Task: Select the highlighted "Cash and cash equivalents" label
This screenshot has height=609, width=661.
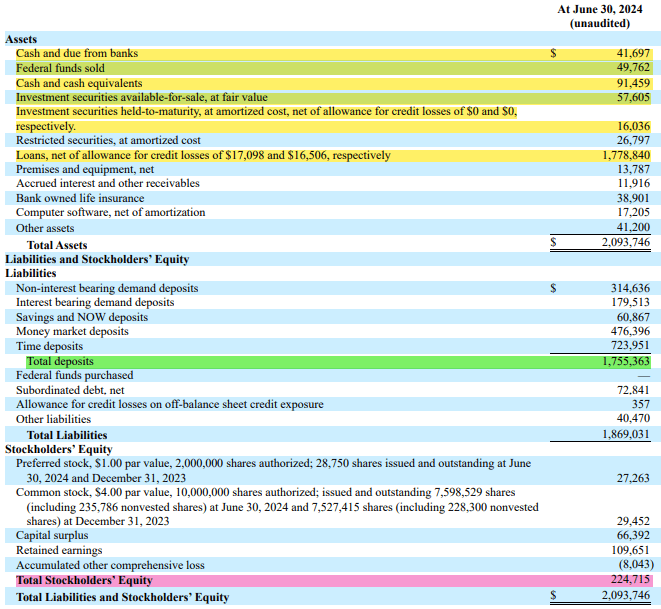Action: coord(79,83)
